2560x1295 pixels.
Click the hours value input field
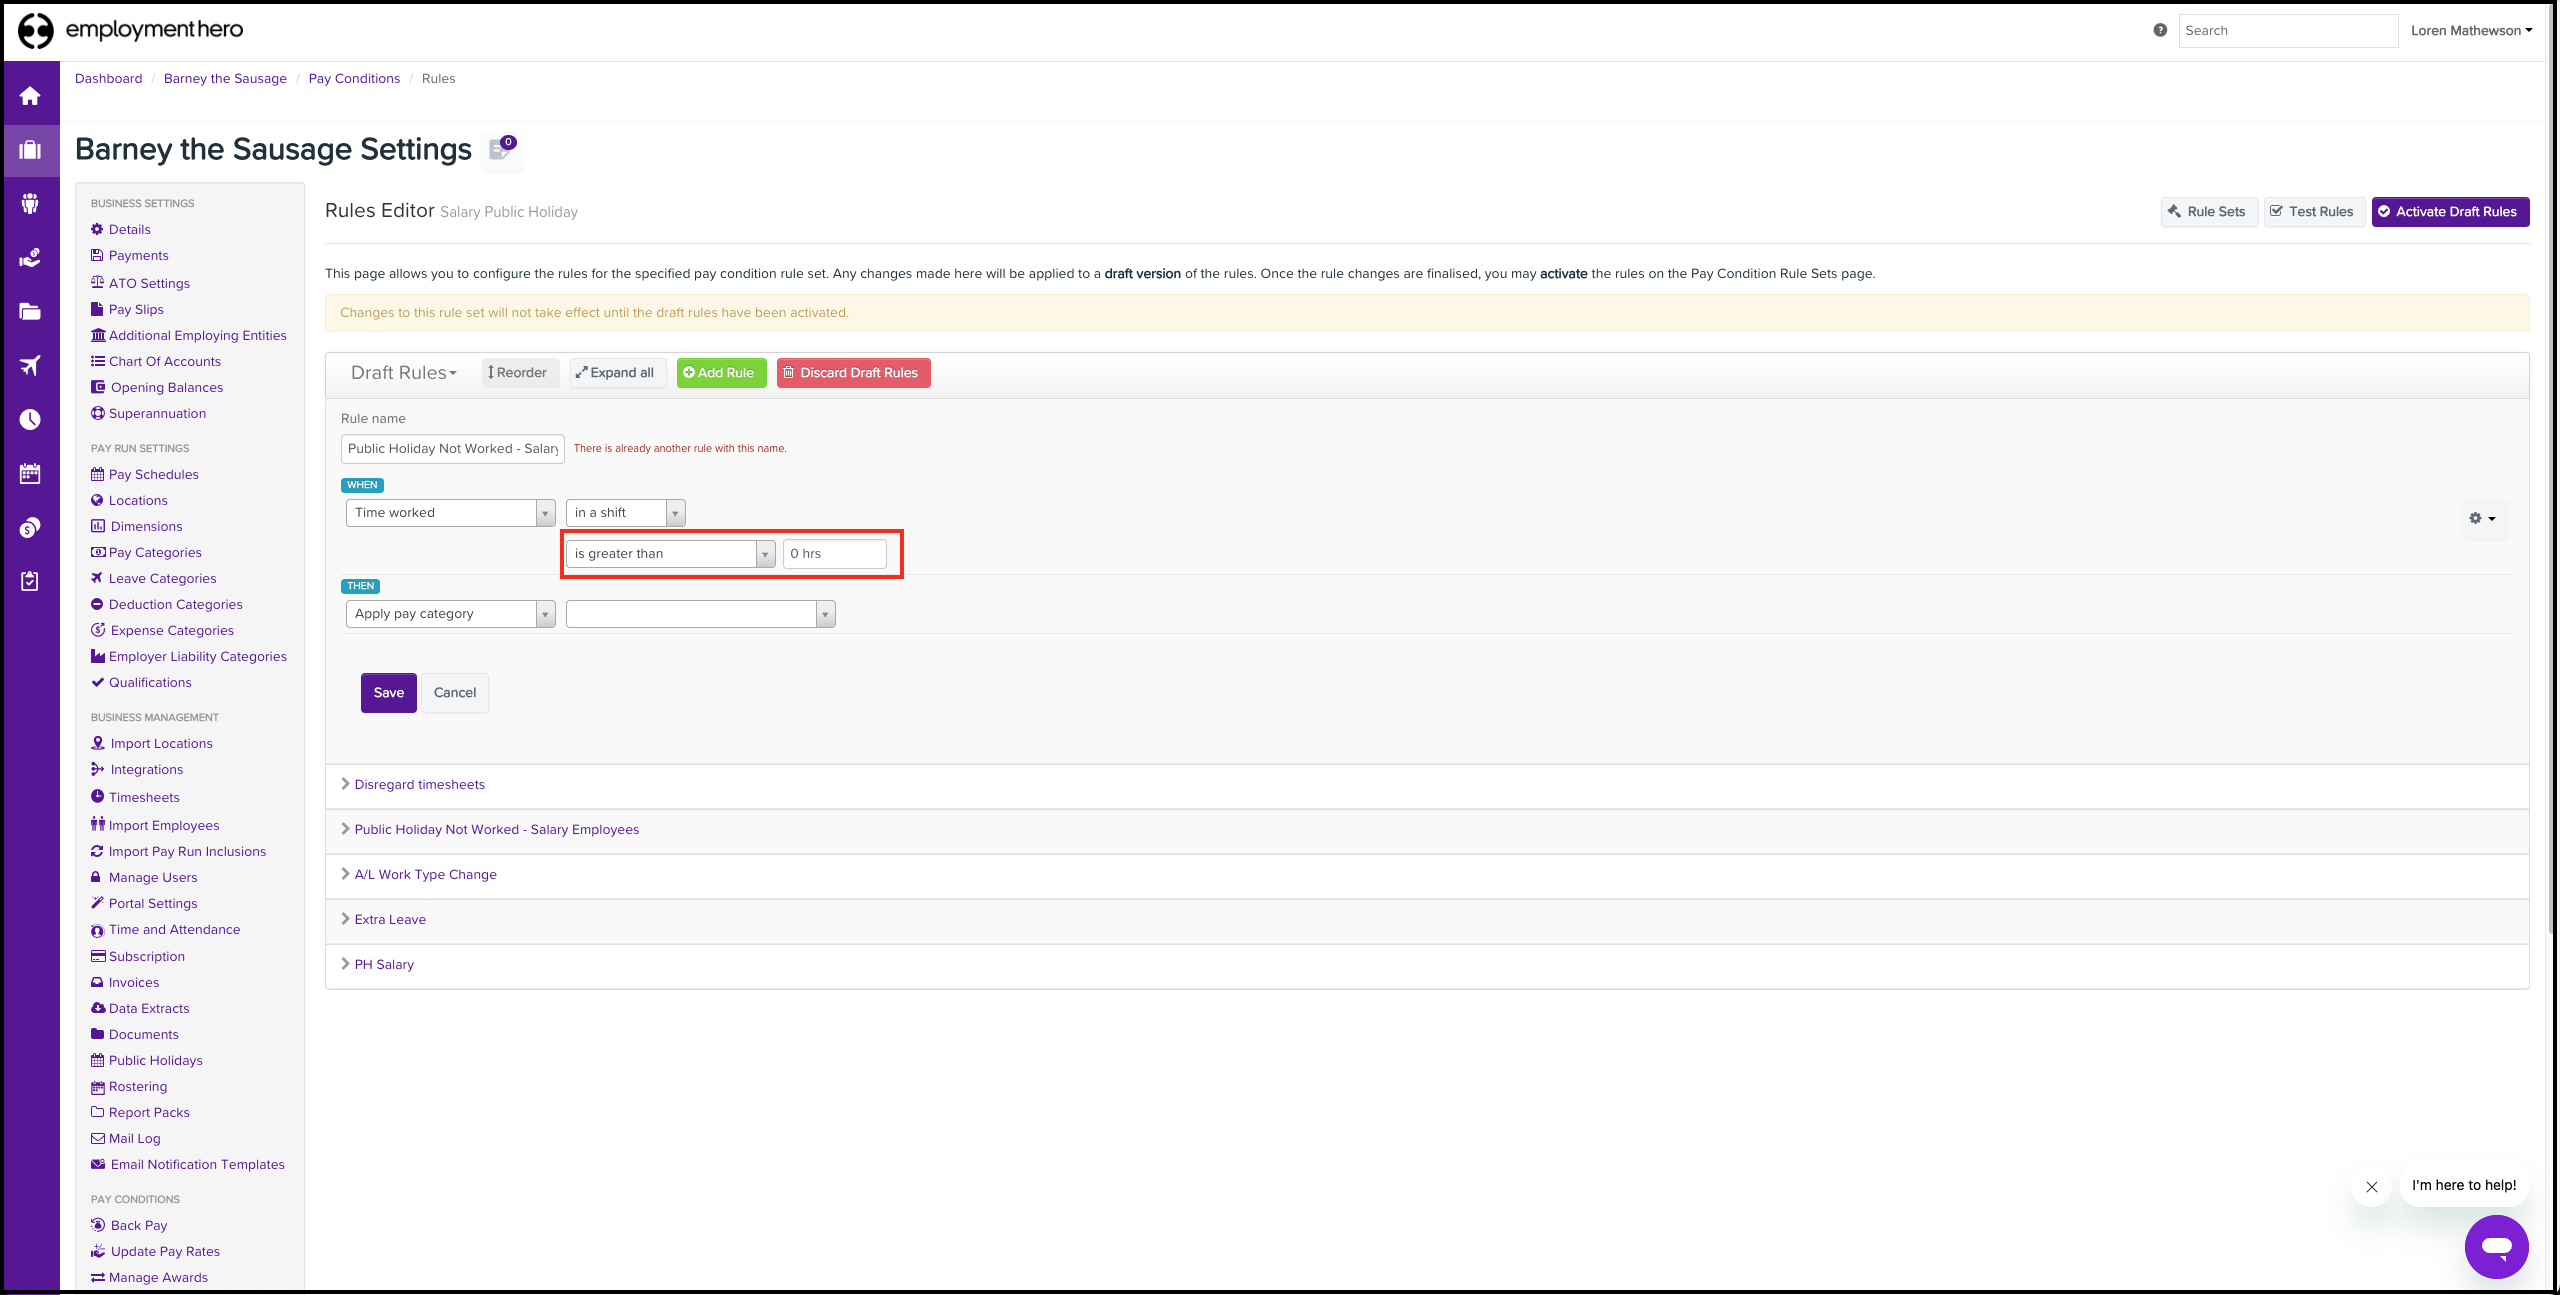point(834,554)
